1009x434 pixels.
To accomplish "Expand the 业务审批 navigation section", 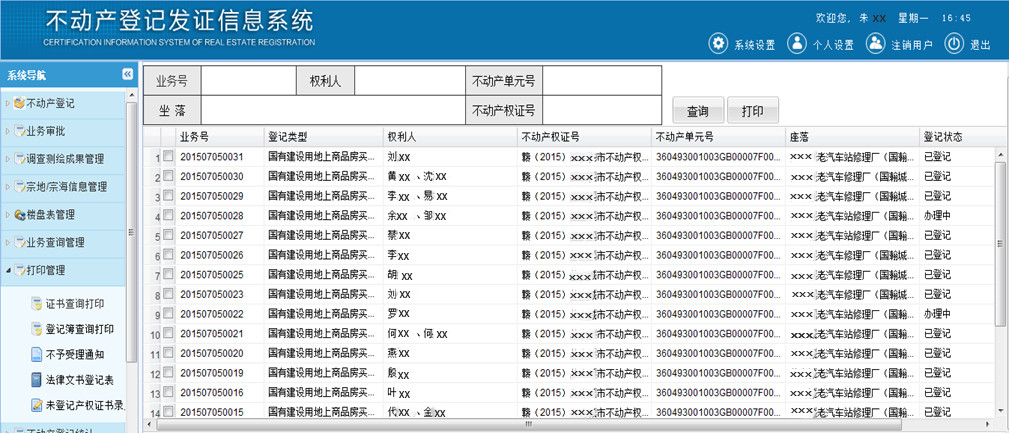I will pyautogui.click(x=8, y=131).
